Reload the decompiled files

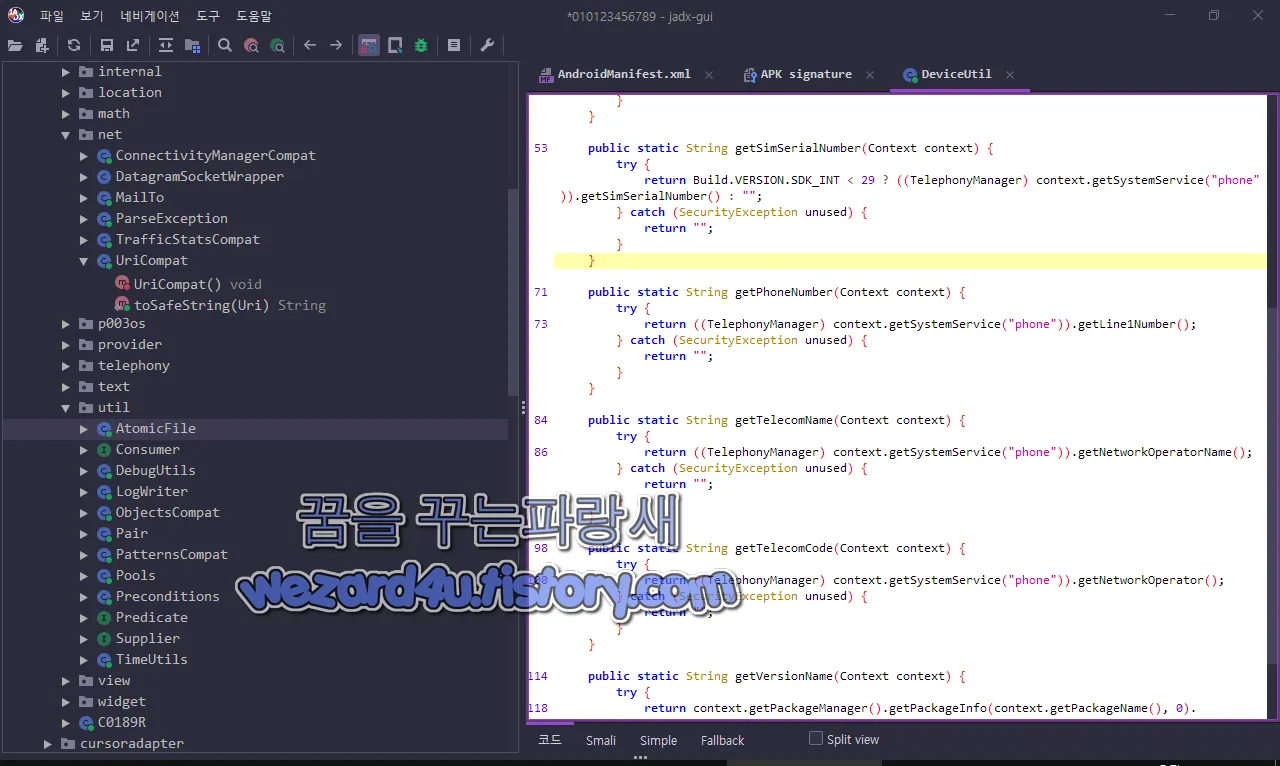tap(72, 45)
